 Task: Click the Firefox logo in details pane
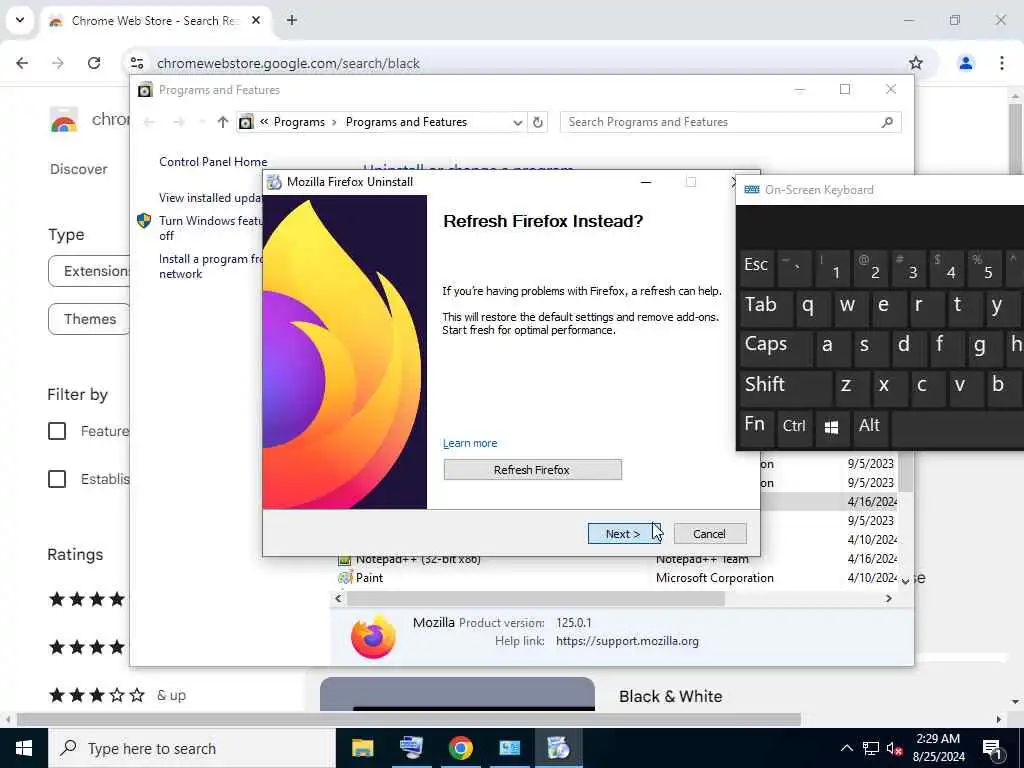click(374, 637)
